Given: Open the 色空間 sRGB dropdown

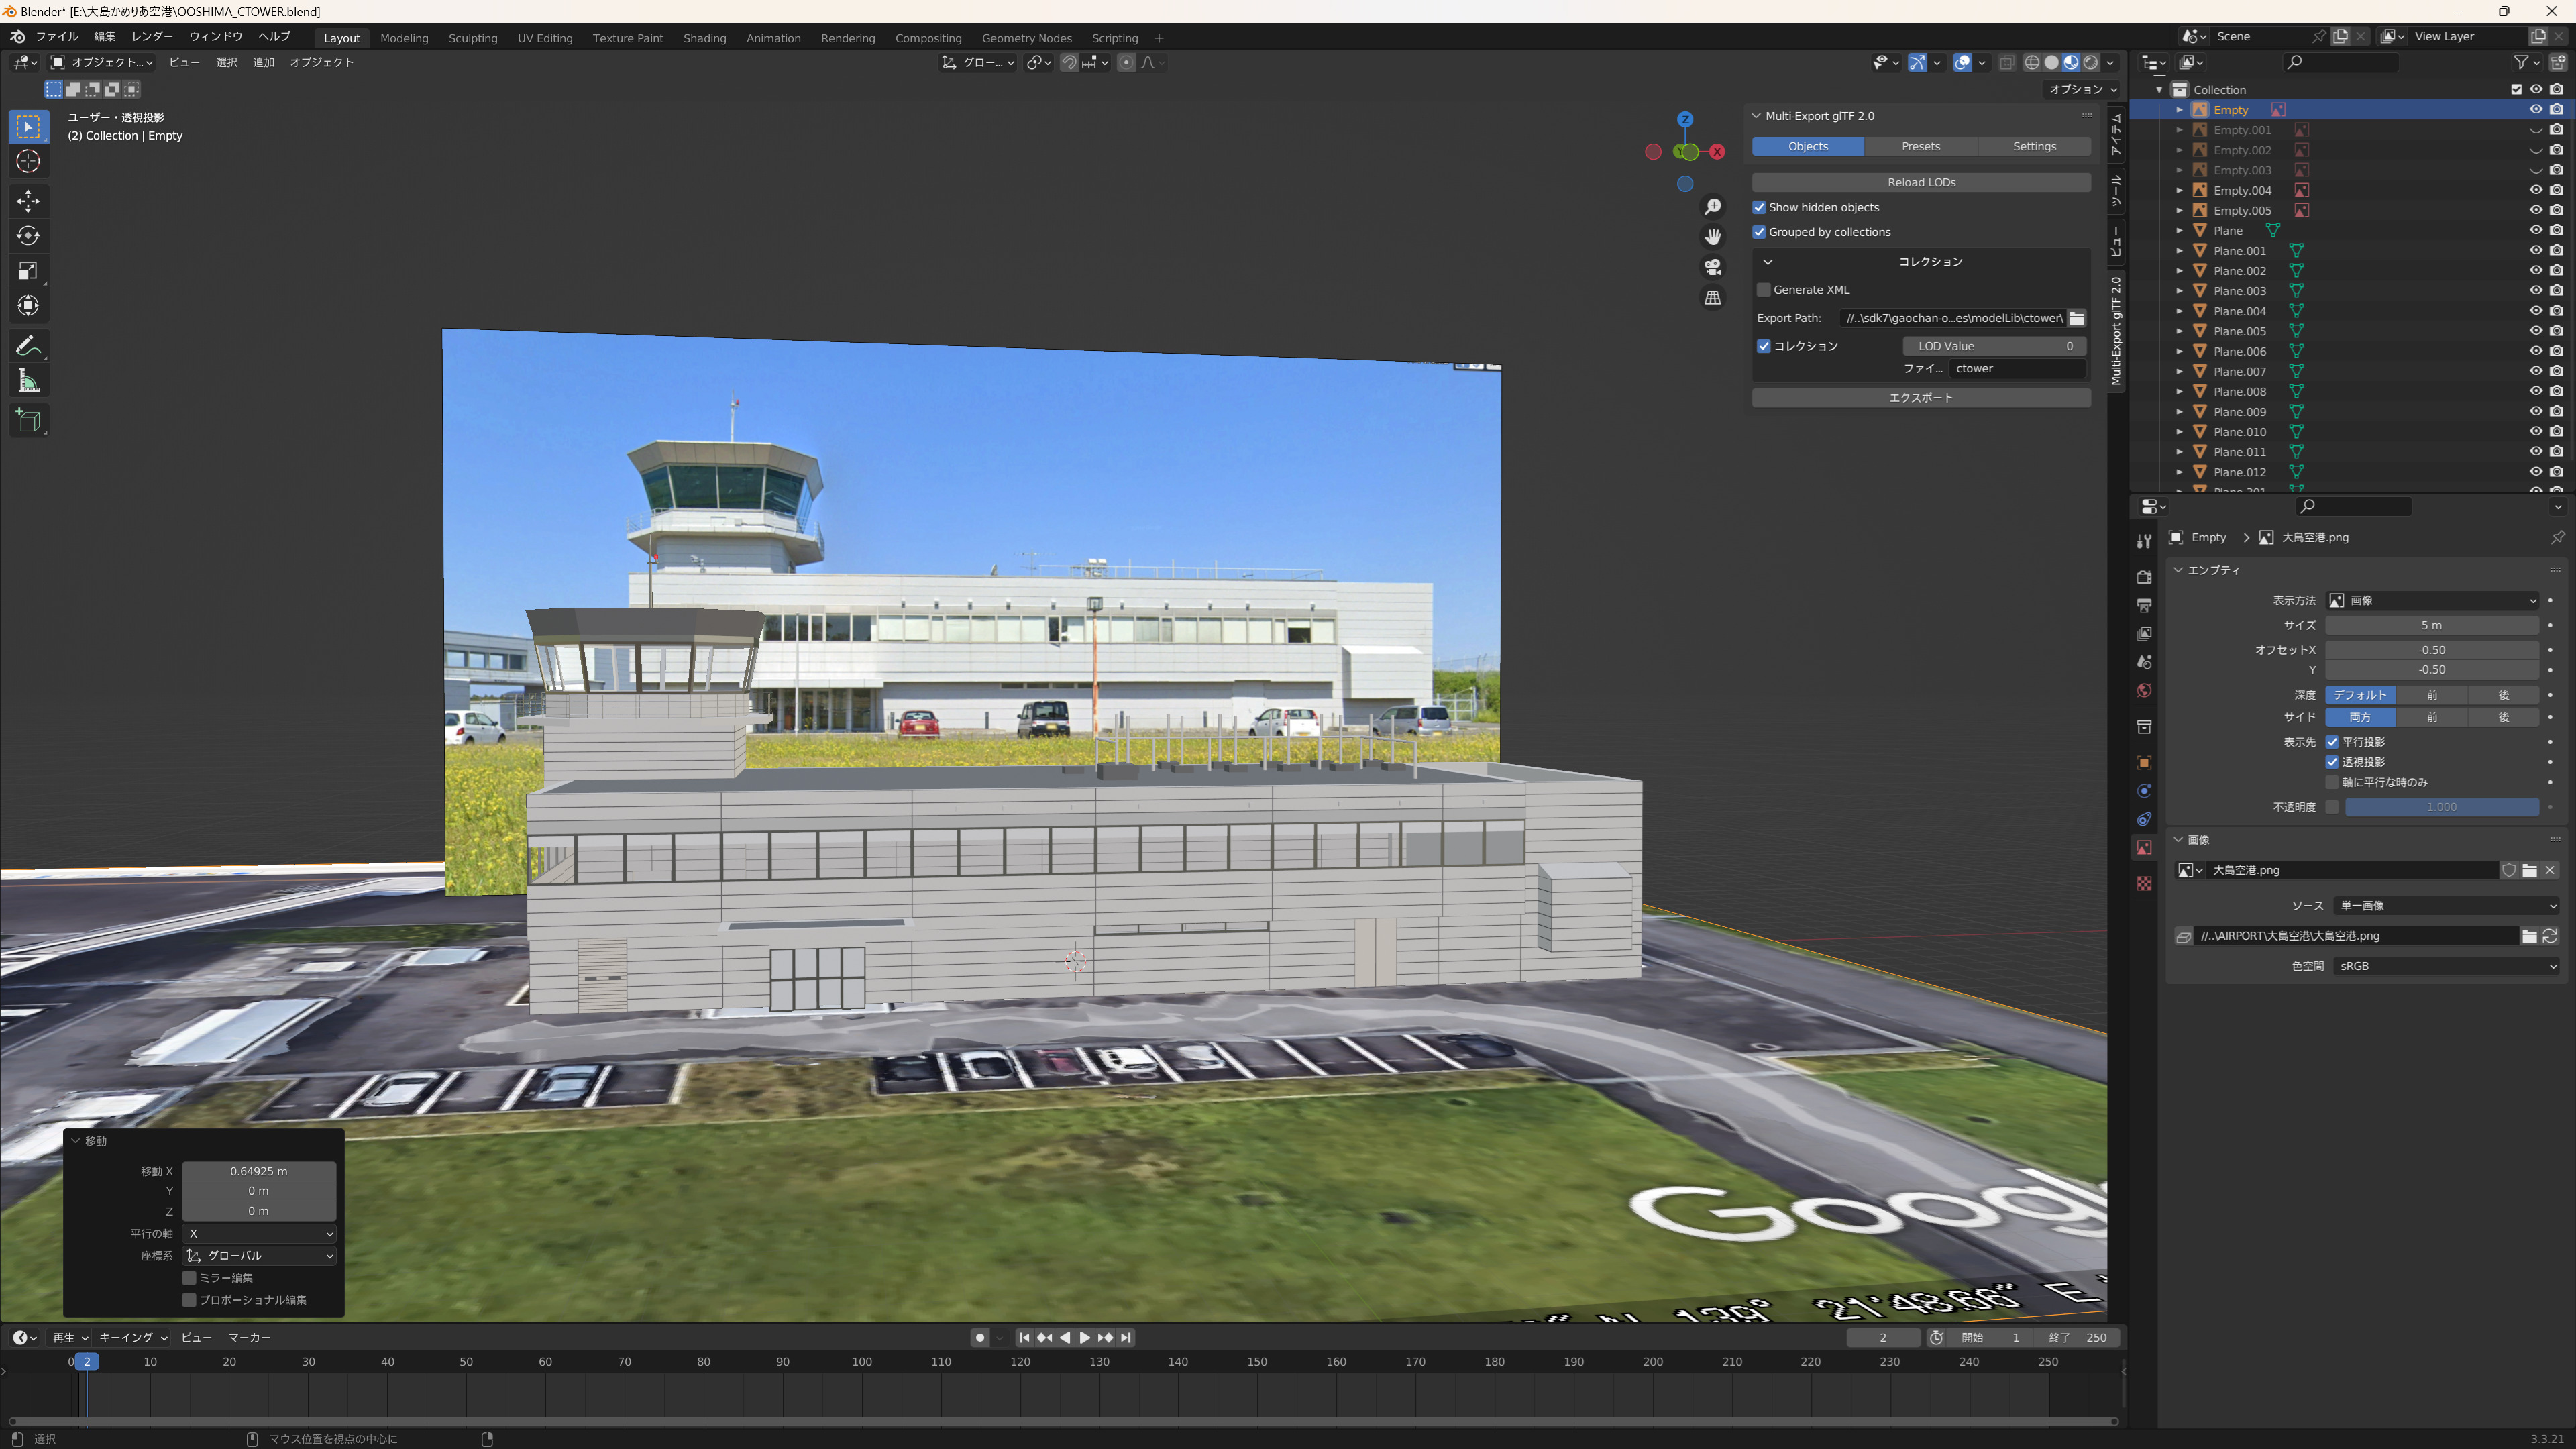Looking at the screenshot, I should [x=2446, y=966].
